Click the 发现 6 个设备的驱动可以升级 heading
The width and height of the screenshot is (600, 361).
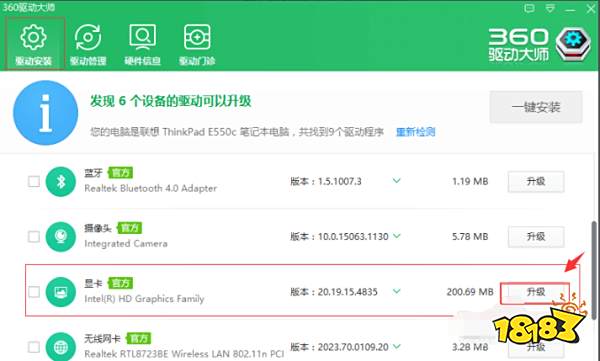pos(171,101)
